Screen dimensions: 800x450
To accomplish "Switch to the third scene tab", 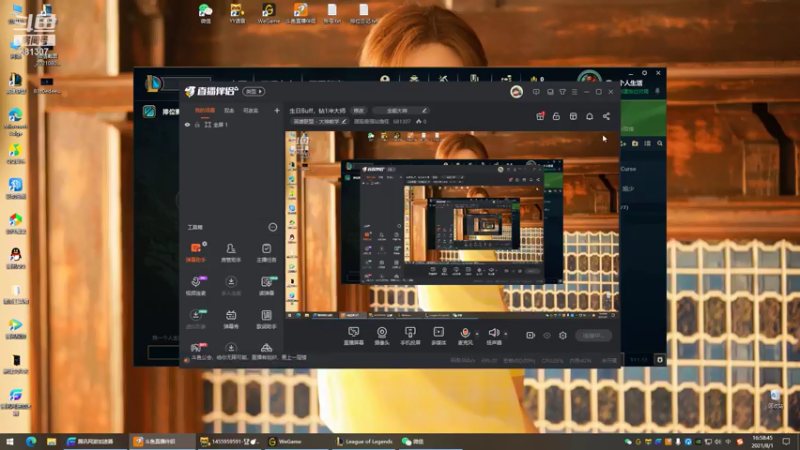I will click(251, 110).
